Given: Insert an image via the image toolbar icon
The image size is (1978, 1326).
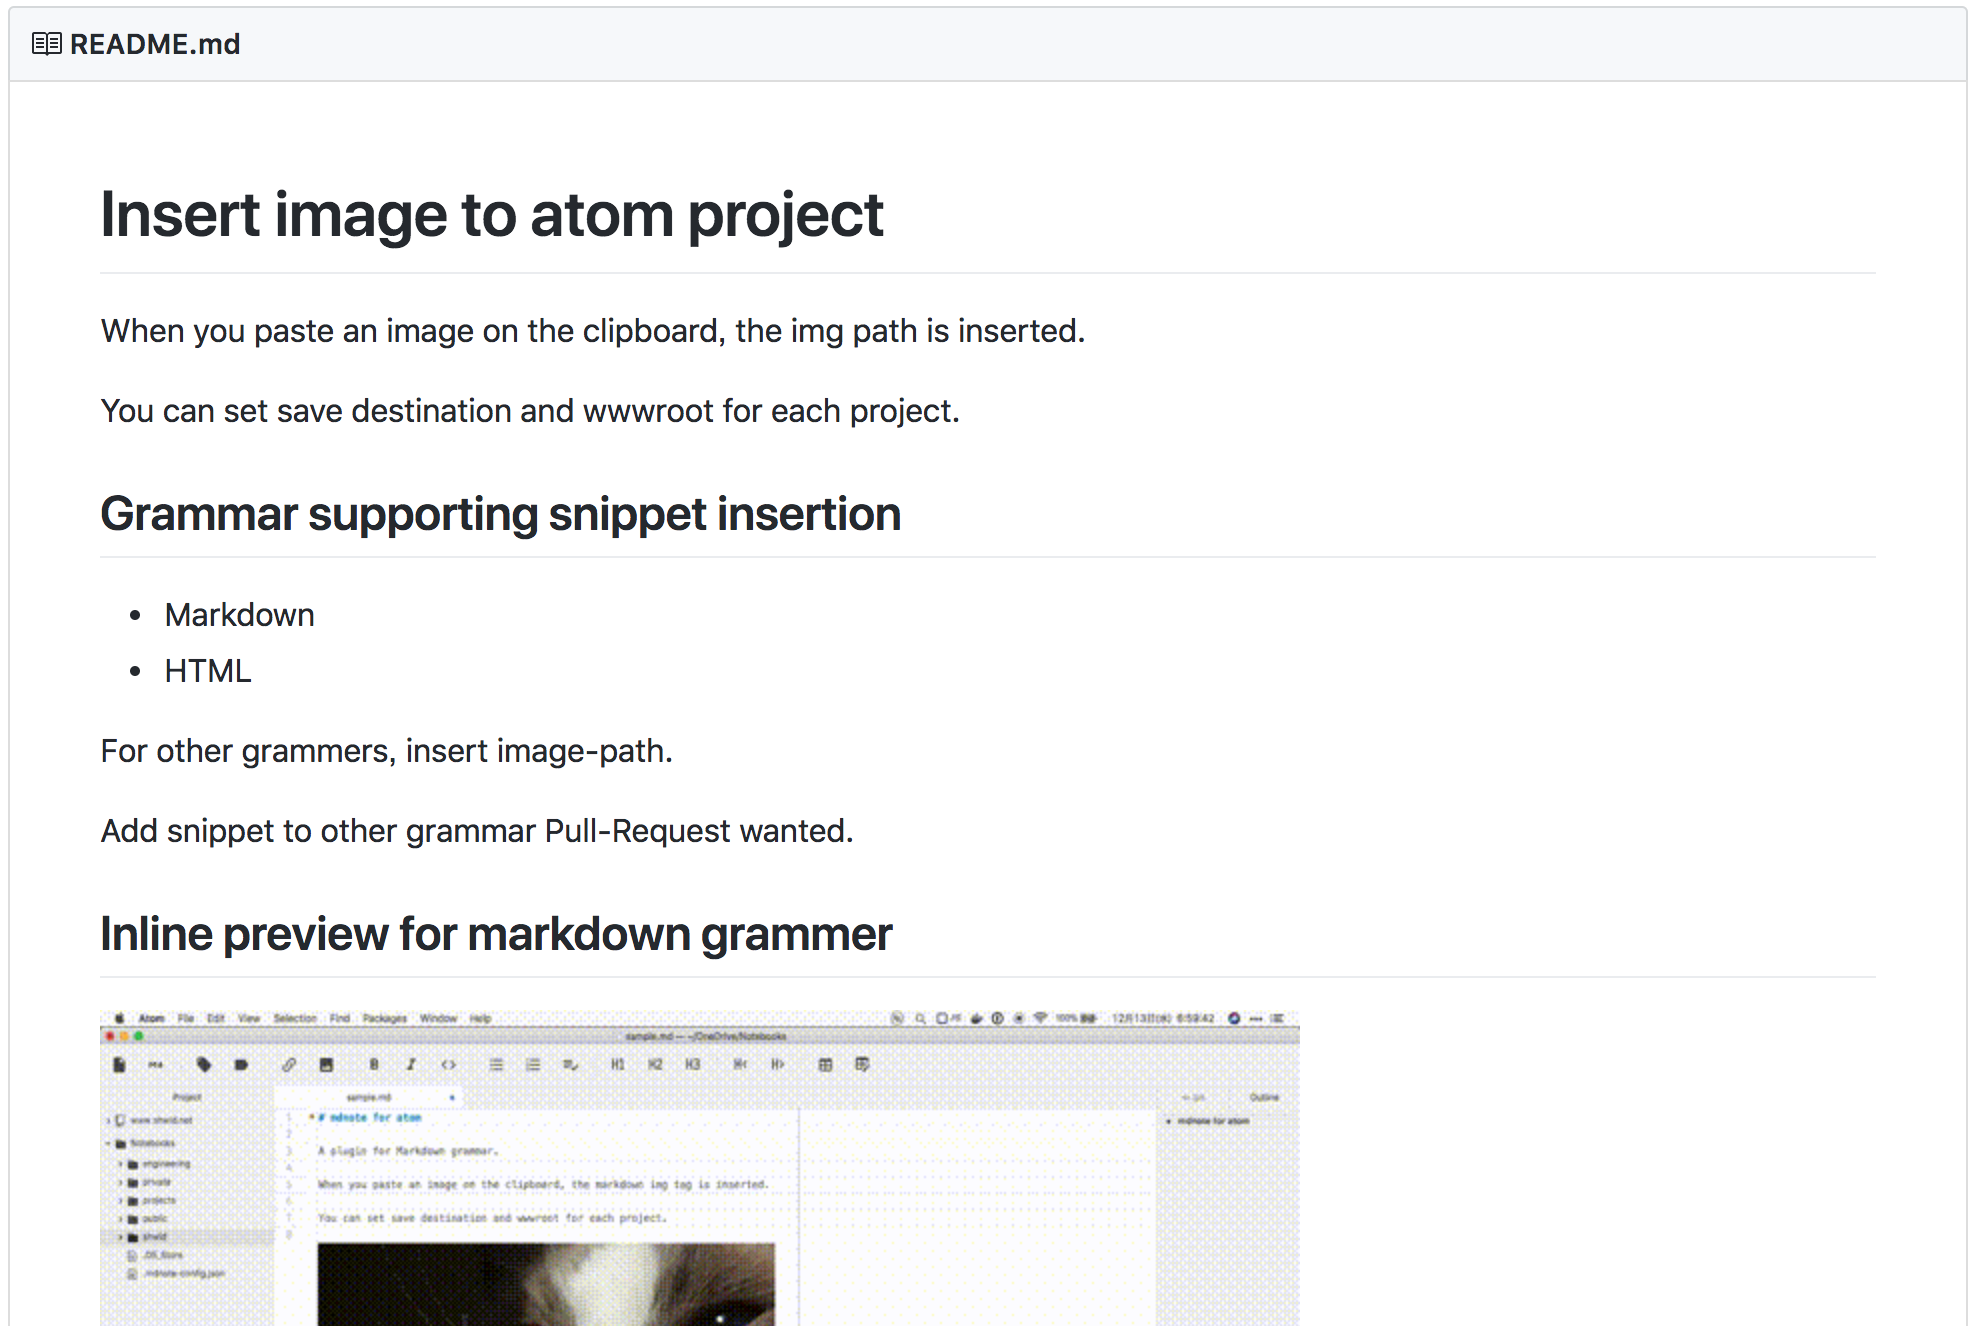Looking at the screenshot, I should pyautogui.click(x=326, y=1064).
